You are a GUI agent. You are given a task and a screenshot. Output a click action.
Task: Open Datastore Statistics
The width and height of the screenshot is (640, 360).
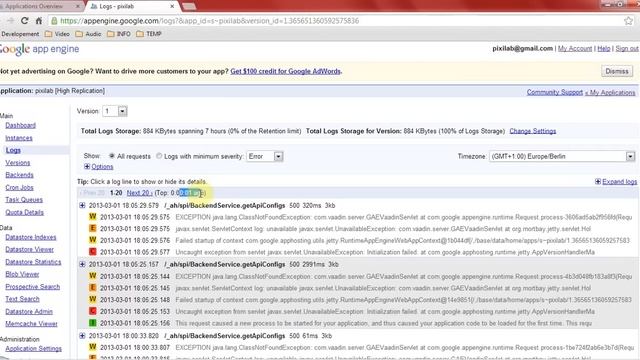33,262
